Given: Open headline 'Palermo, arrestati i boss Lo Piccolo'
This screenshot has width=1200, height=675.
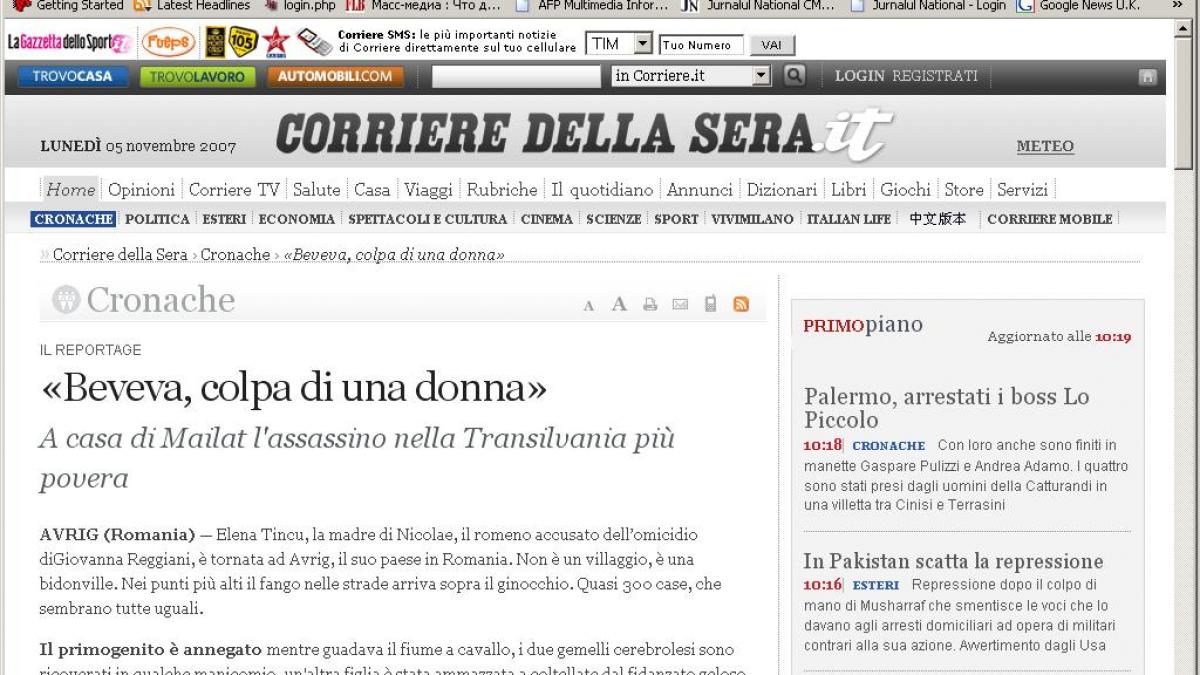Looking at the screenshot, I should tap(946, 408).
